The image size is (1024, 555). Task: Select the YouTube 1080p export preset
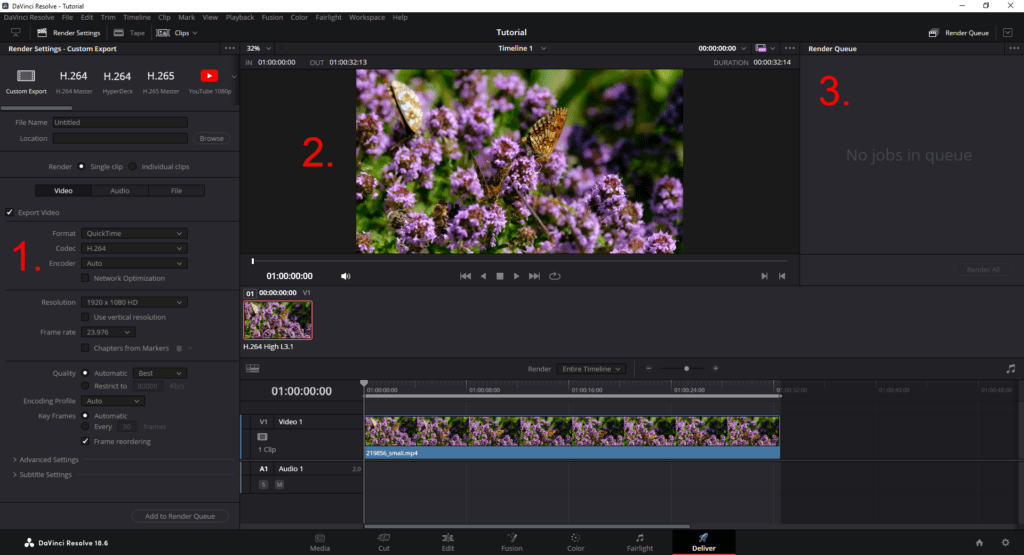(209, 77)
